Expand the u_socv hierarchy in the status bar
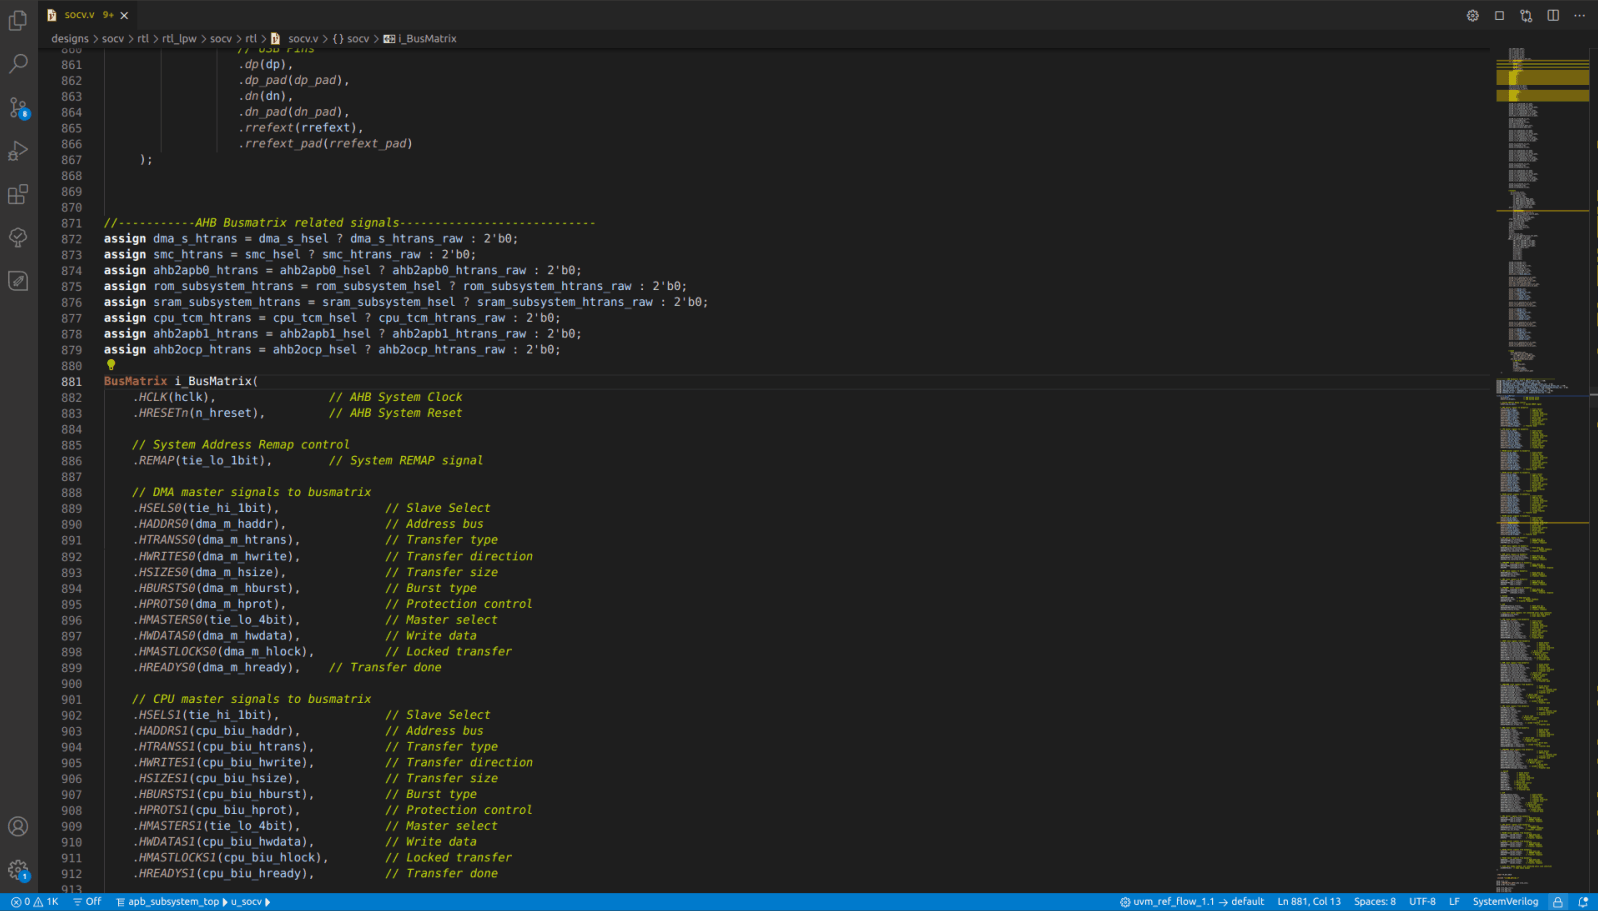The width and height of the screenshot is (1598, 911). coord(247,901)
